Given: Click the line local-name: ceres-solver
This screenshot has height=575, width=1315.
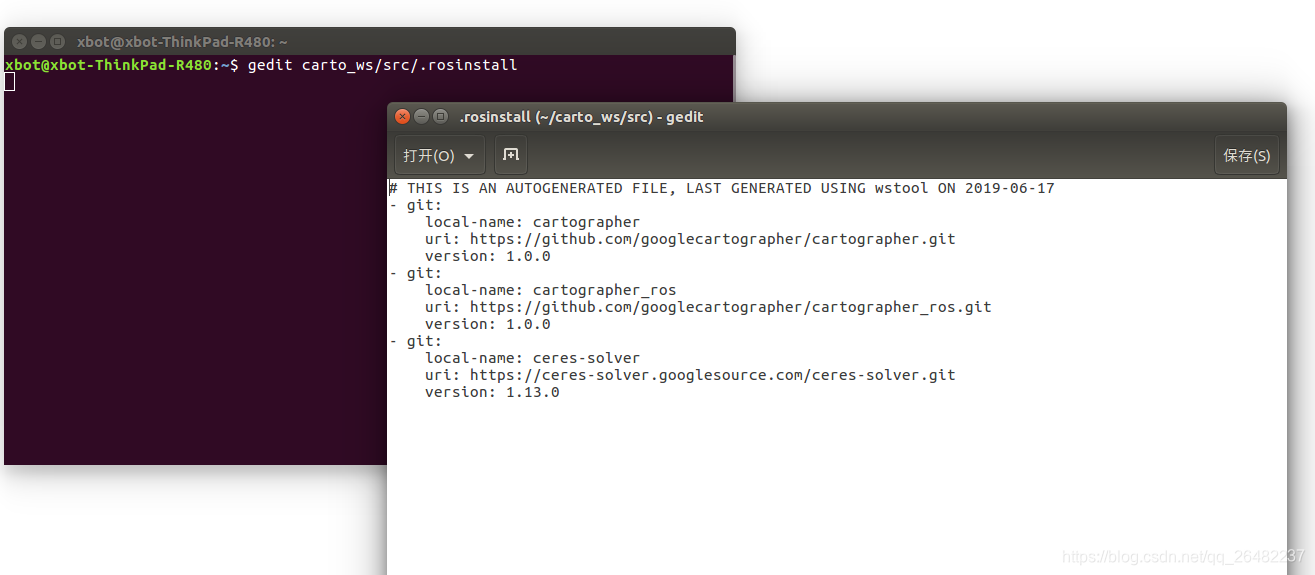Looking at the screenshot, I should [532, 358].
